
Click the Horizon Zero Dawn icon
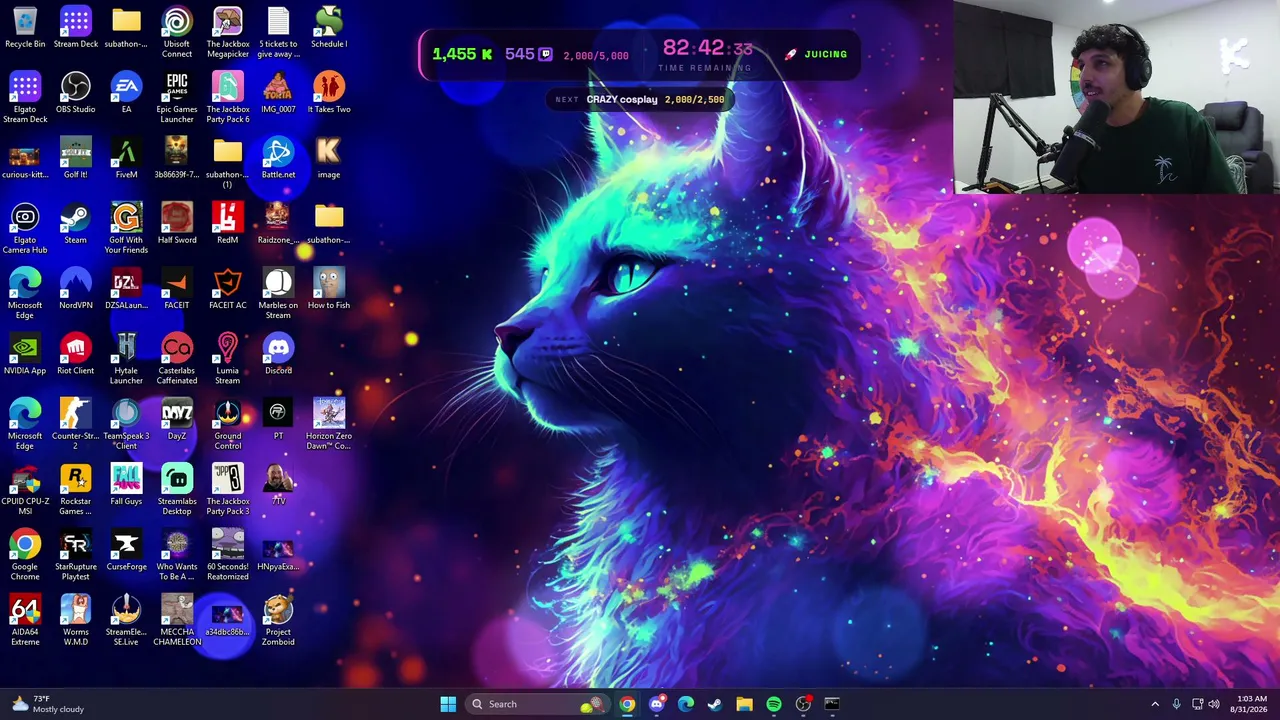[x=329, y=425]
